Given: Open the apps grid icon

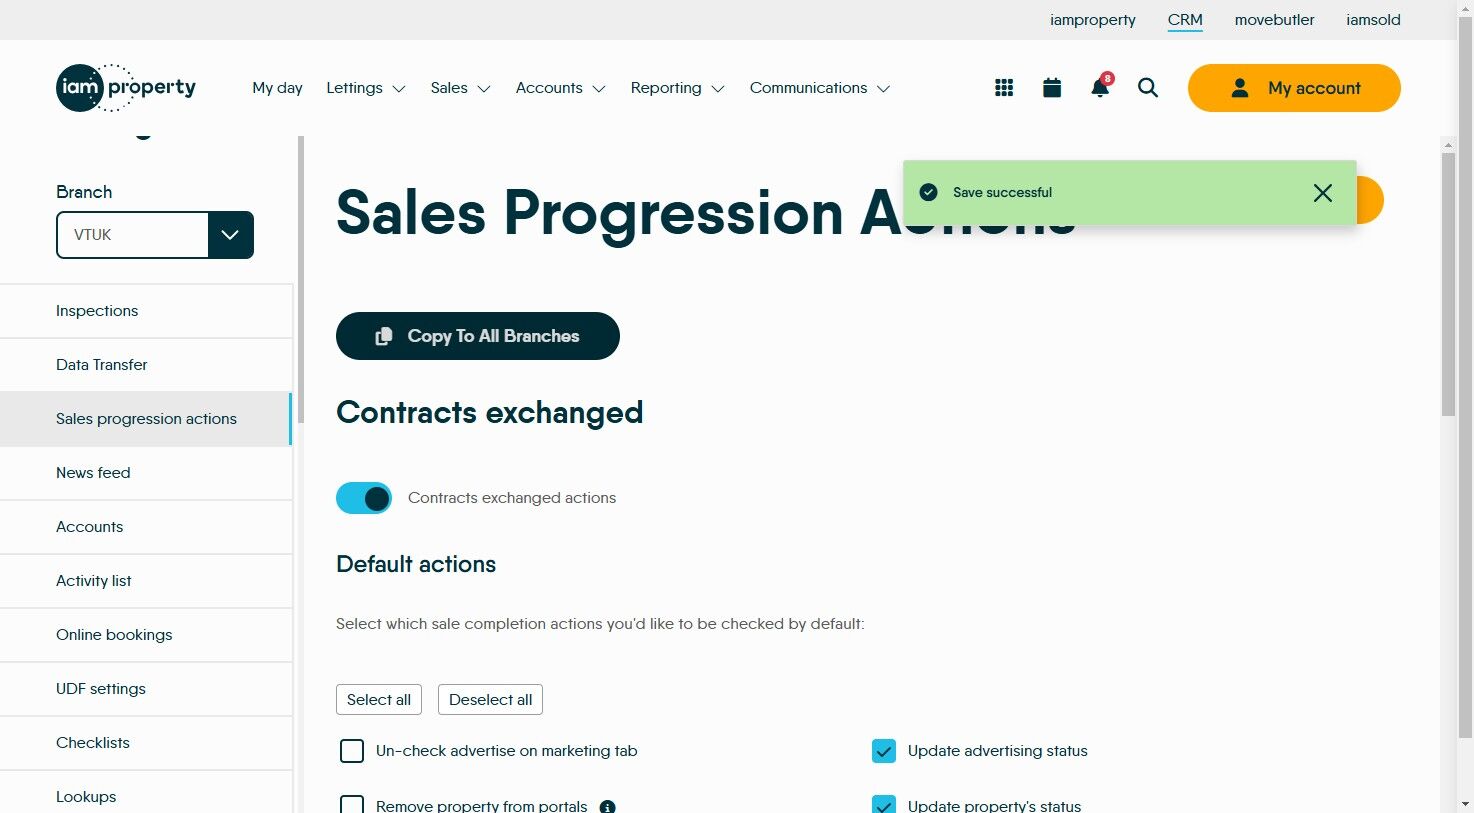Looking at the screenshot, I should pos(1004,88).
